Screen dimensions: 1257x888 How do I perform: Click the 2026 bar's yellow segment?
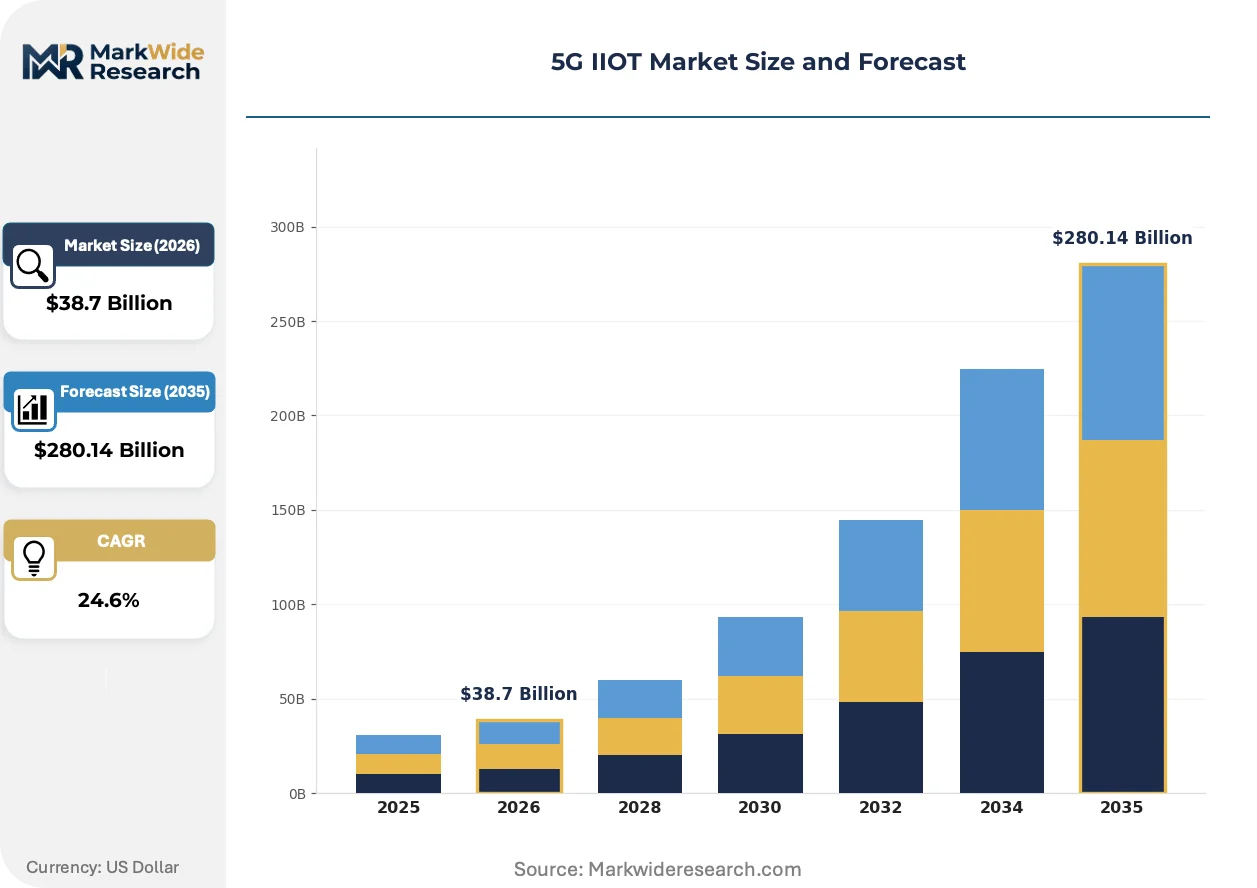click(519, 757)
